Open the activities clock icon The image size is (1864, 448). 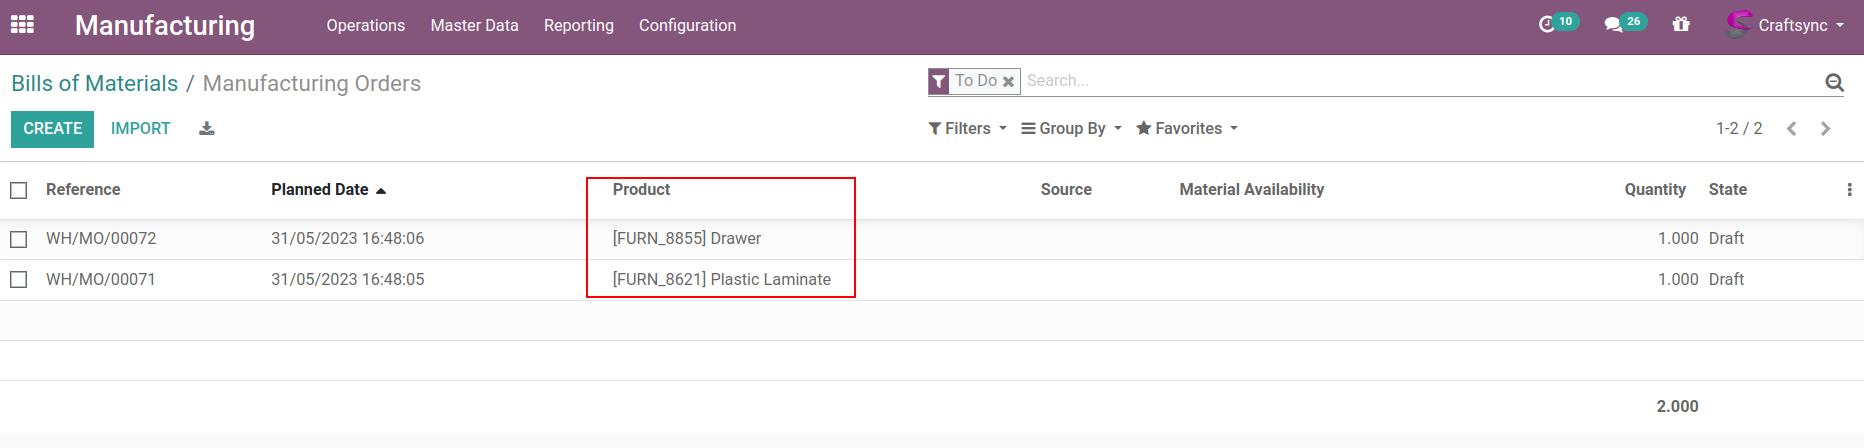tap(1547, 25)
